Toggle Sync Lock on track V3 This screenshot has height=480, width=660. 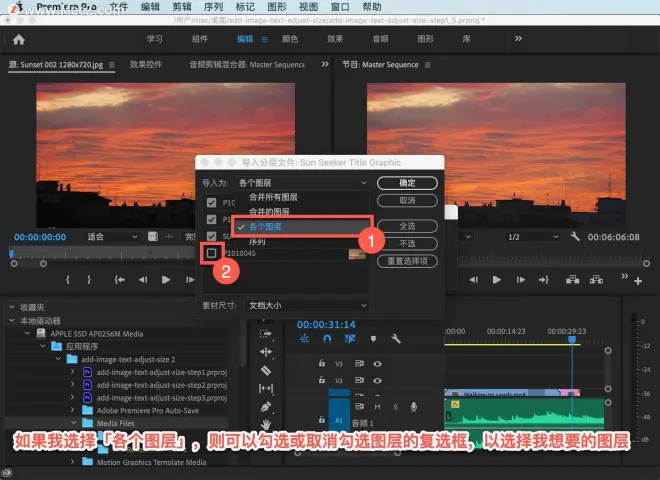coord(359,363)
